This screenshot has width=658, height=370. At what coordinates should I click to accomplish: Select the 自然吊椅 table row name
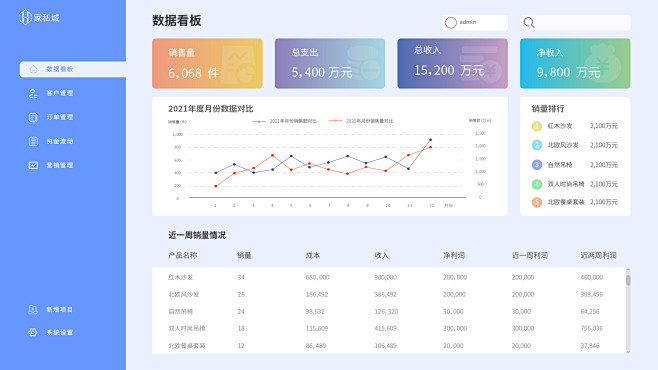pos(180,312)
